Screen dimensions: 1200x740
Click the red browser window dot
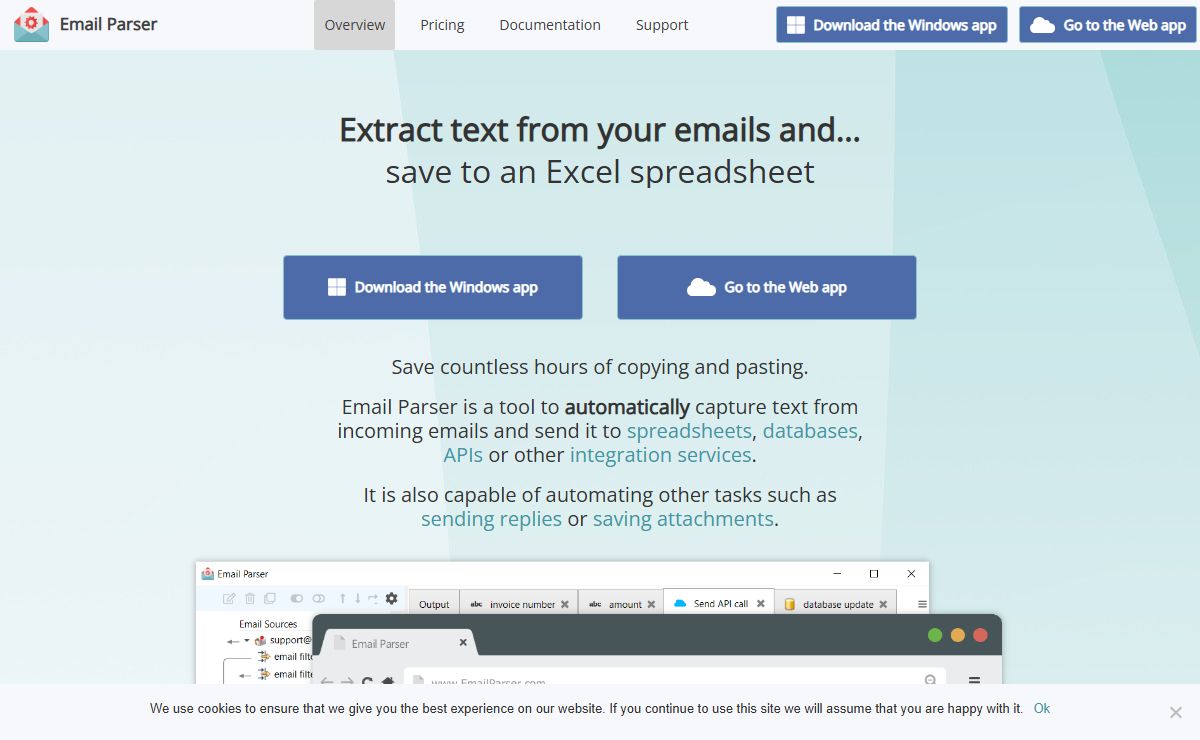coord(981,635)
